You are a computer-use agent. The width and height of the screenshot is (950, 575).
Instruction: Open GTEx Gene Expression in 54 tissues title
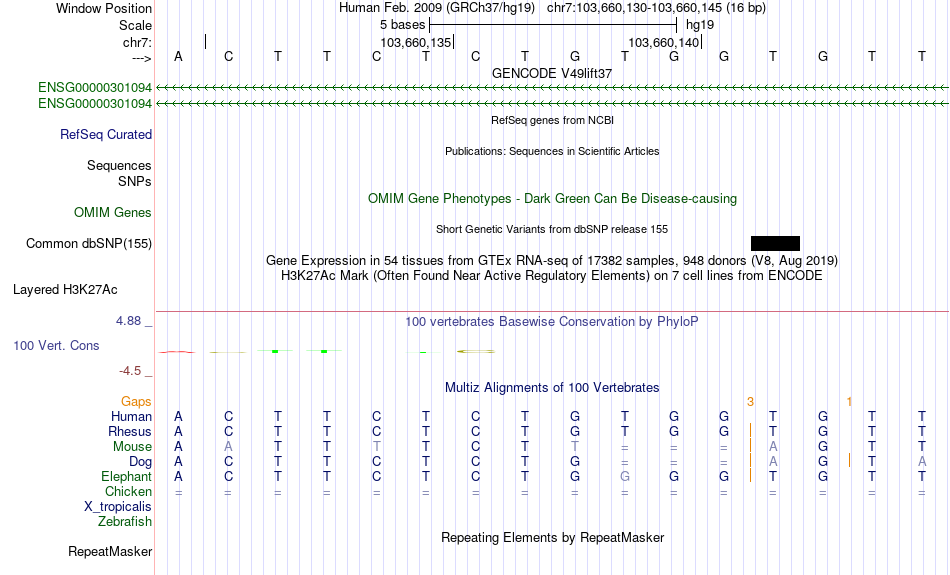[x=552, y=261]
